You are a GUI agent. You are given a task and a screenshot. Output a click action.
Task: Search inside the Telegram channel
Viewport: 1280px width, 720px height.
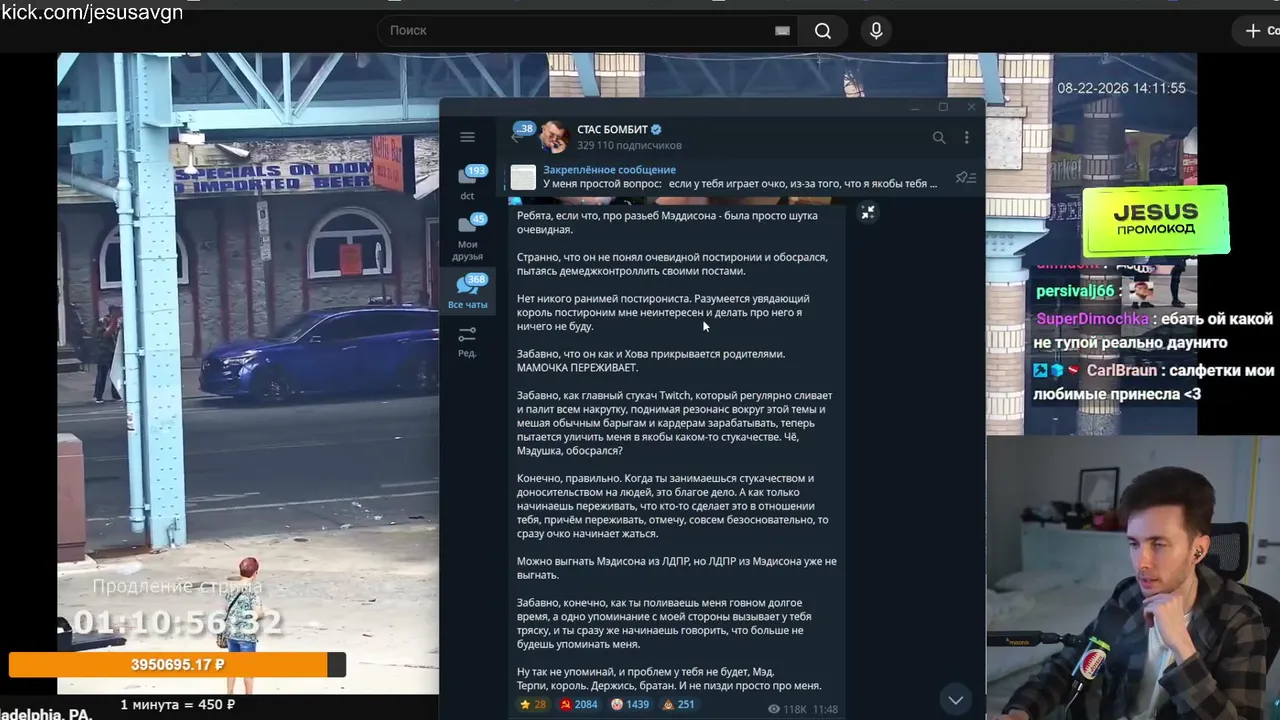point(939,137)
